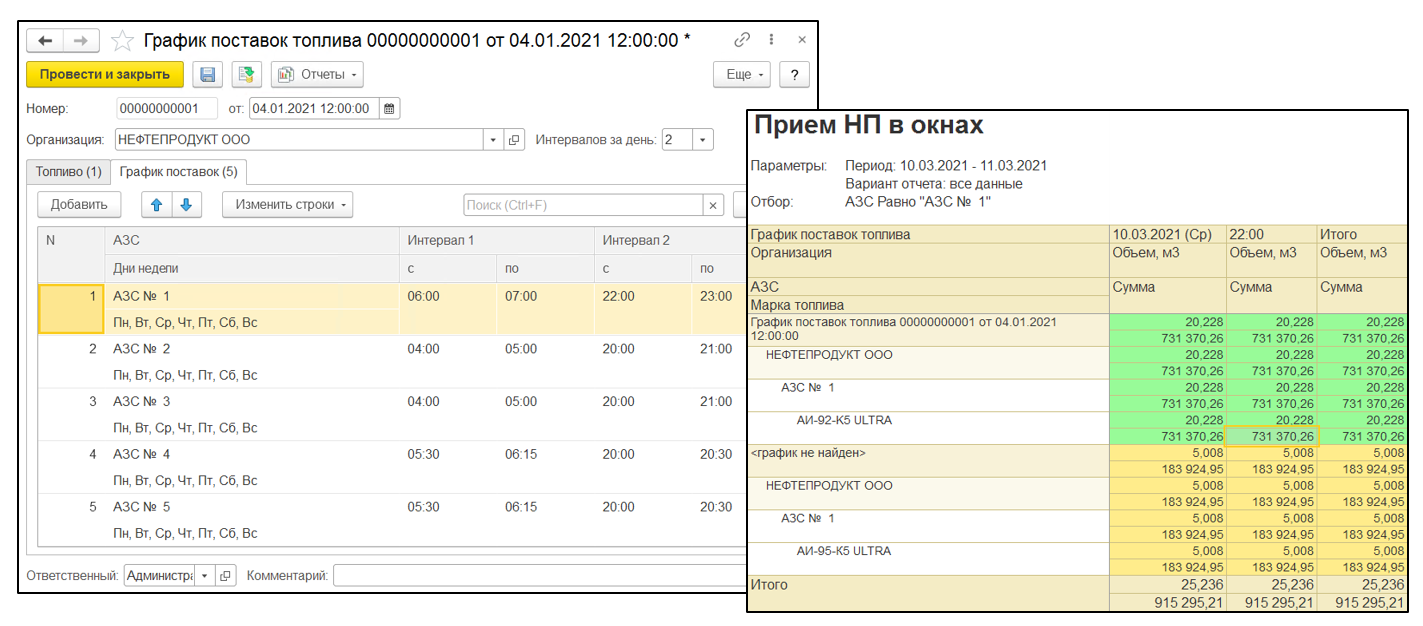Open the Организация field's open-form icon
This screenshot has height=626, width=1423.
[x=515, y=140]
